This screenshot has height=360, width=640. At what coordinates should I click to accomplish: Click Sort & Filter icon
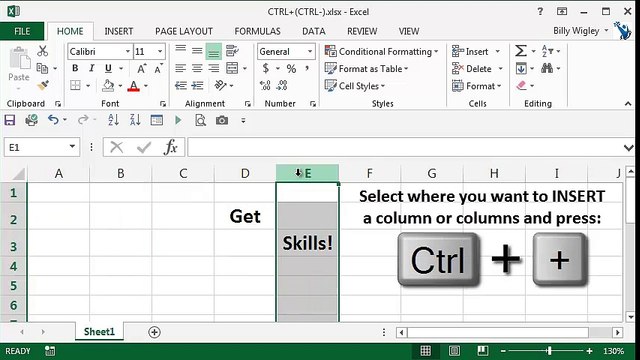coord(547,51)
